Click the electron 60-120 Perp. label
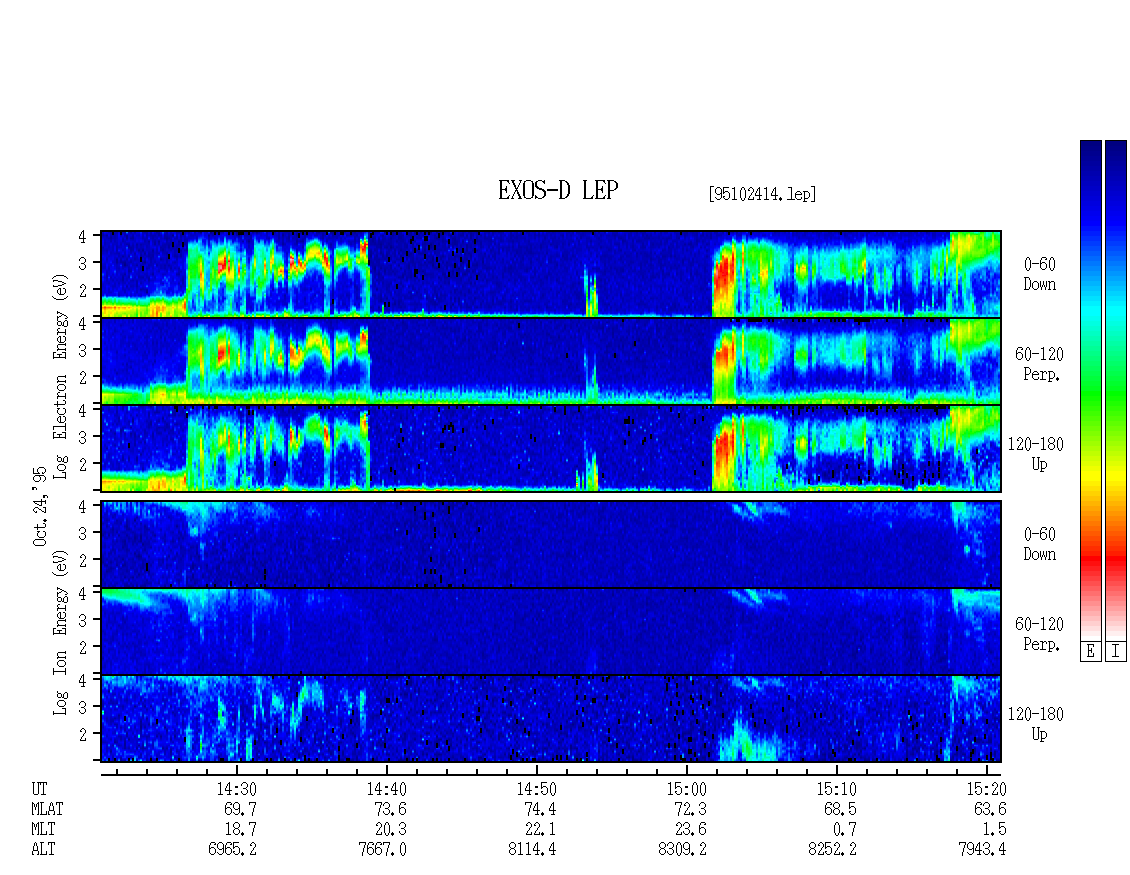 coord(1039,364)
